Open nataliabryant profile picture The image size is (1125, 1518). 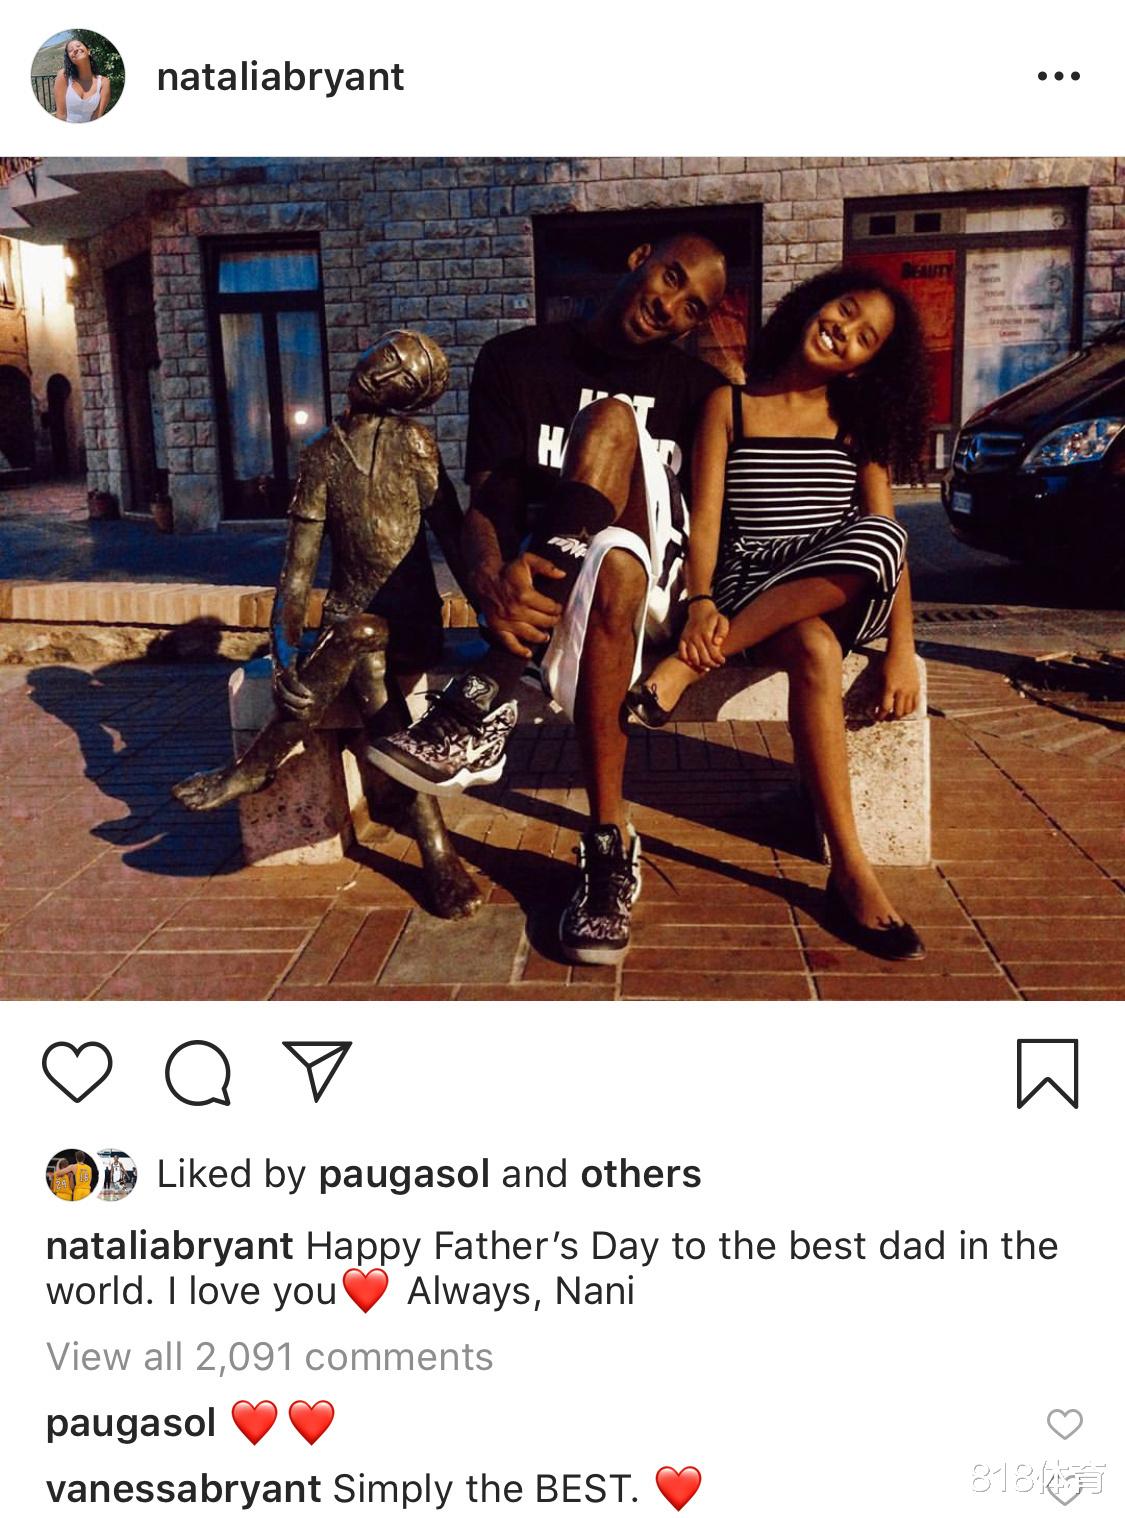(x=78, y=76)
